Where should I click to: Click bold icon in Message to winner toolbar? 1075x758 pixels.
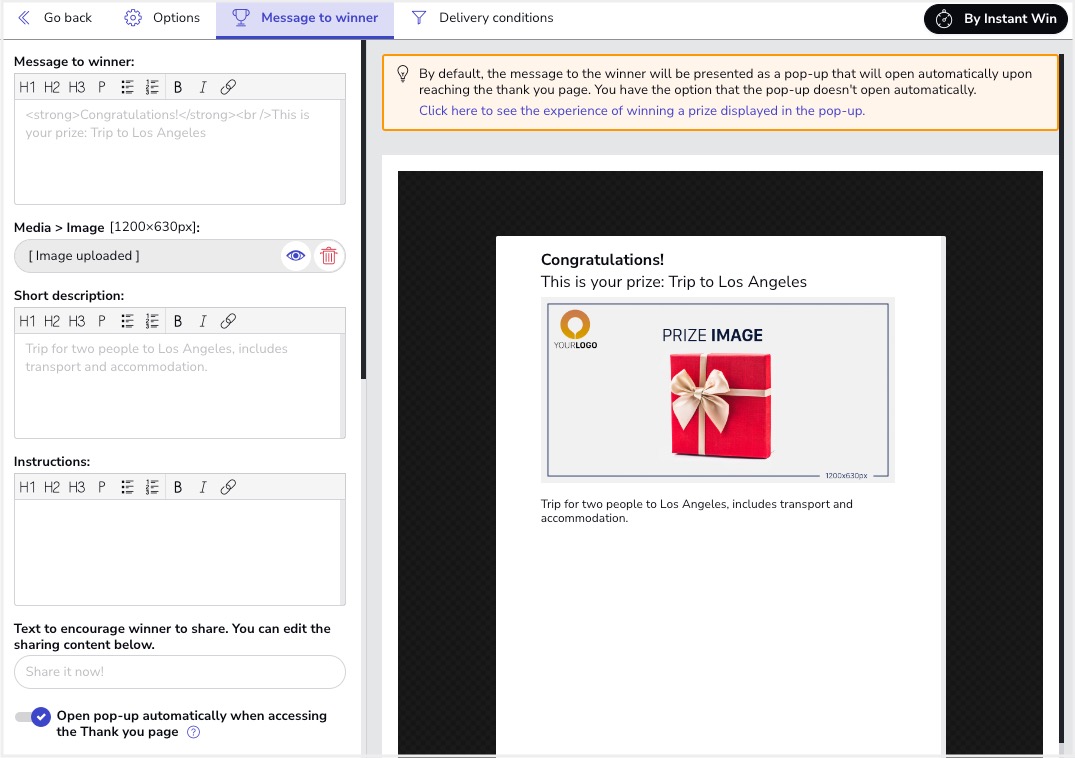pyautogui.click(x=178, y=87)
